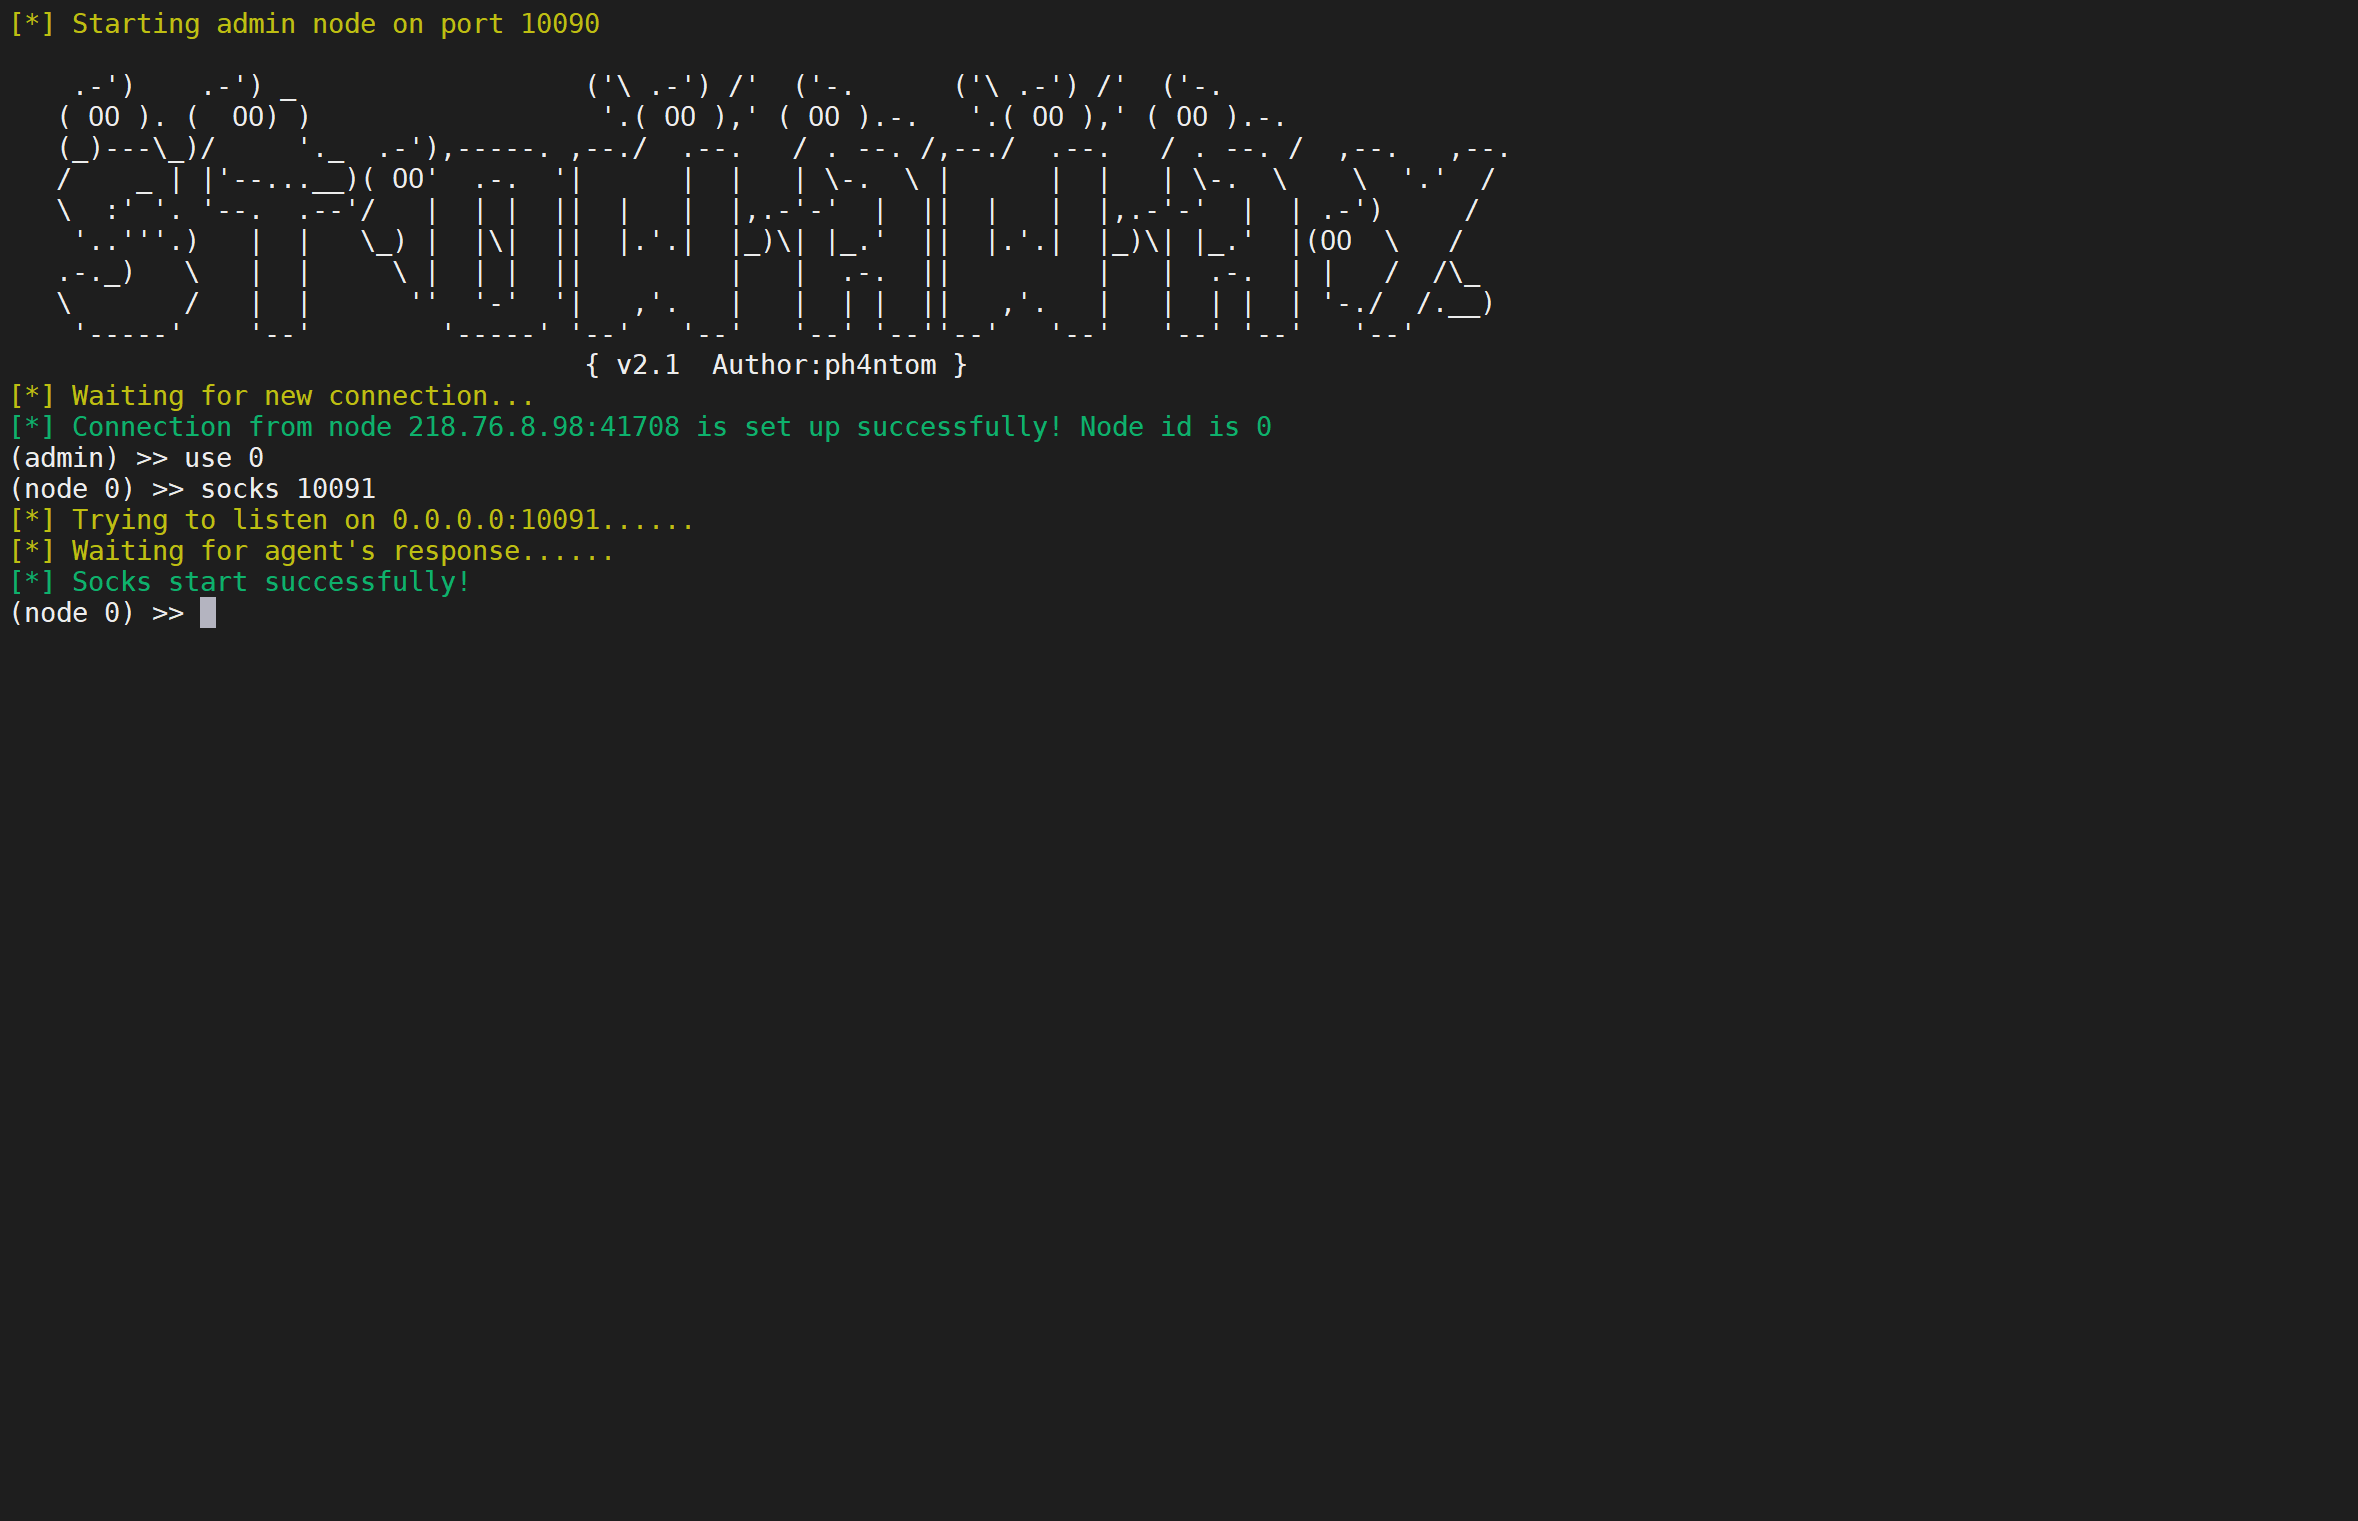Click the ASCII art letter X at banner end
This screenshot has height=1521, width=2358.
(x=1420, y=240)
